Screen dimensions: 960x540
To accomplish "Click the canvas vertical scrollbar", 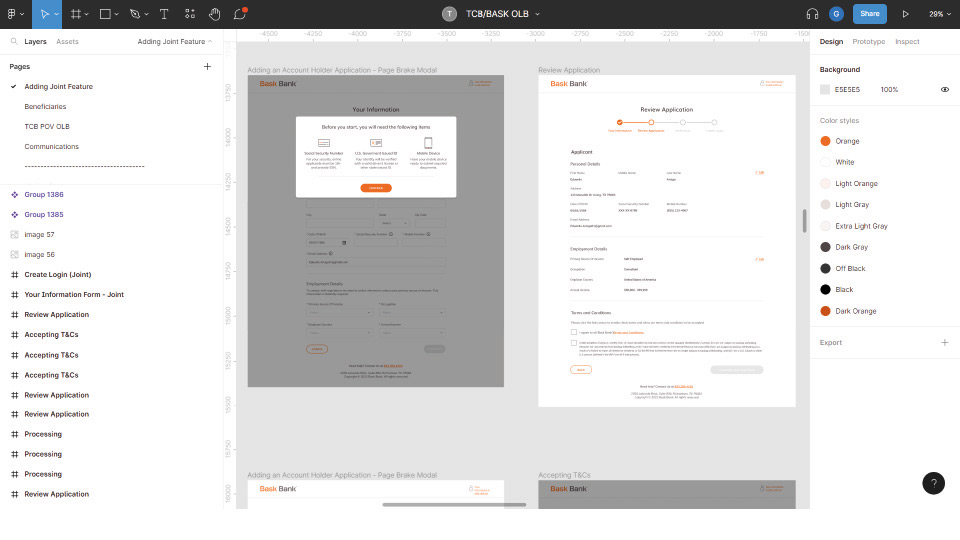I will (804, 220).
